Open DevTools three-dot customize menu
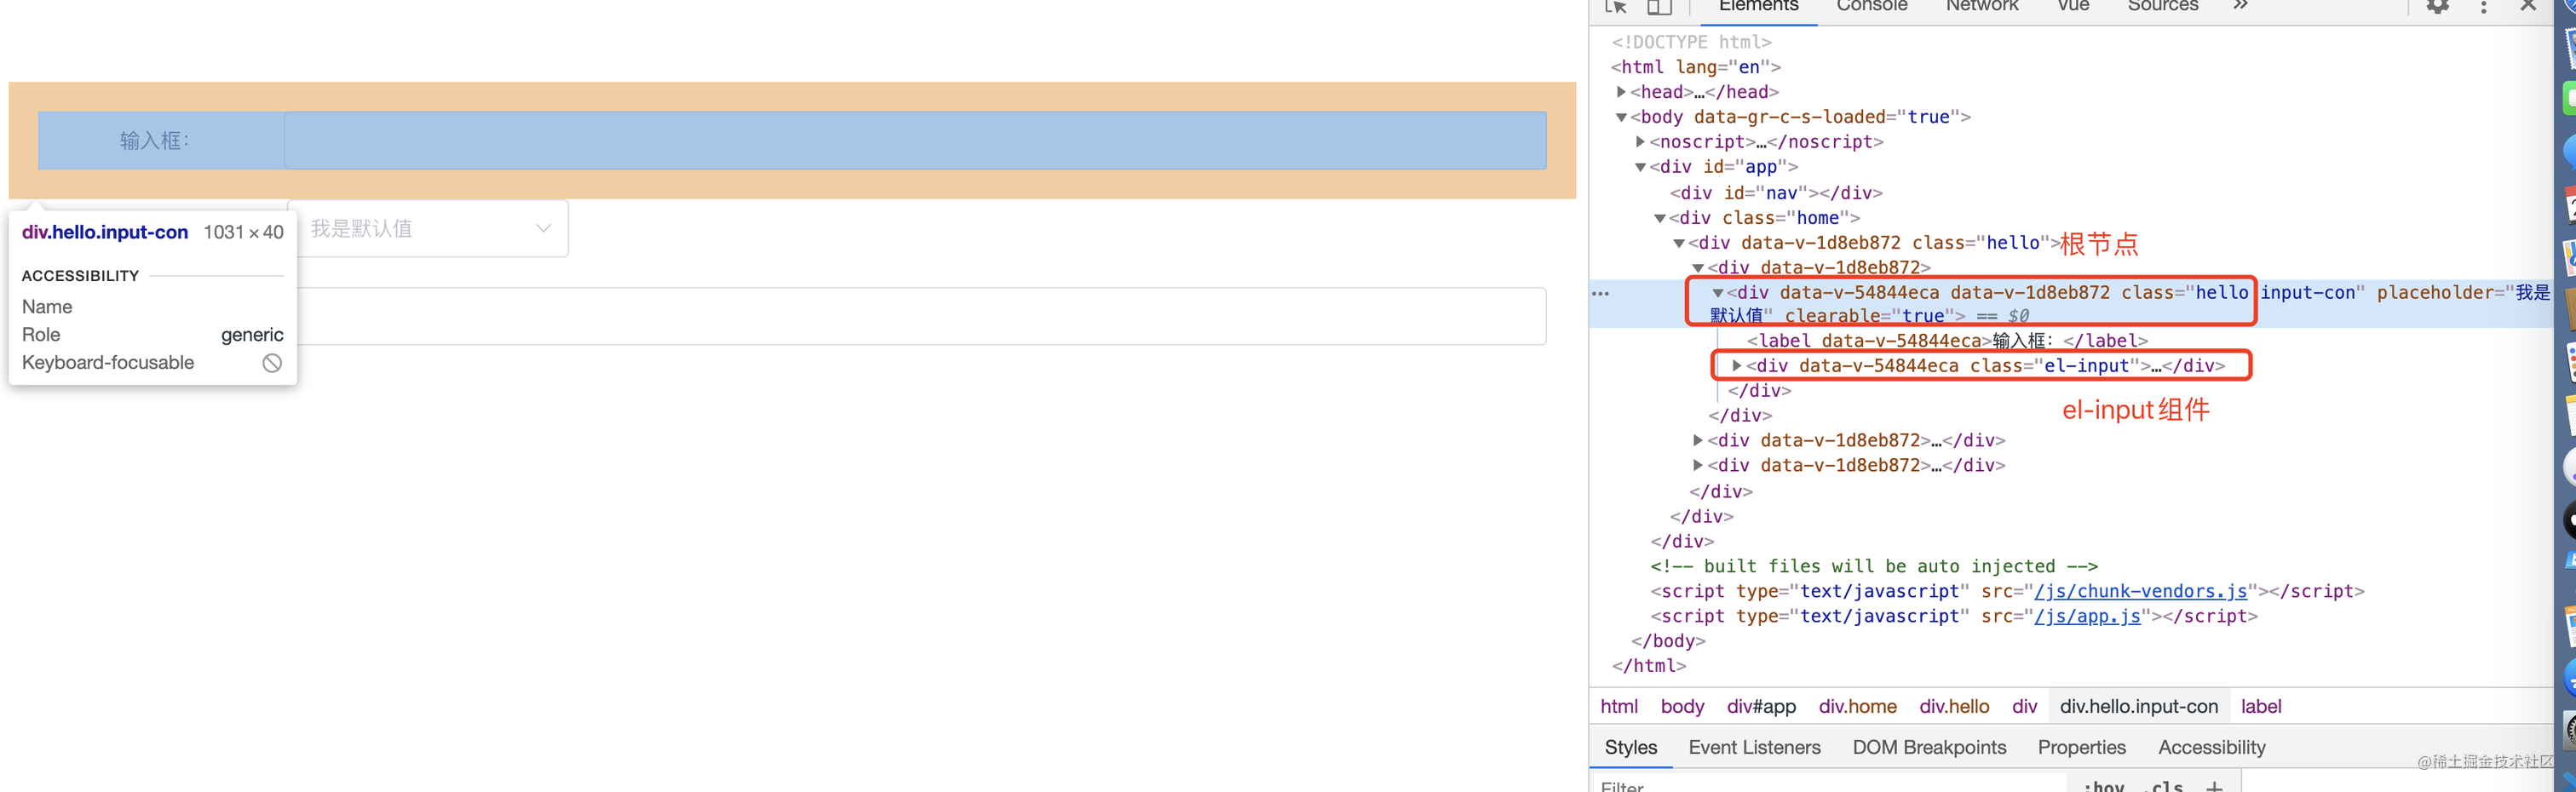The image size is (2576, 792). [x=2484, y=6]
